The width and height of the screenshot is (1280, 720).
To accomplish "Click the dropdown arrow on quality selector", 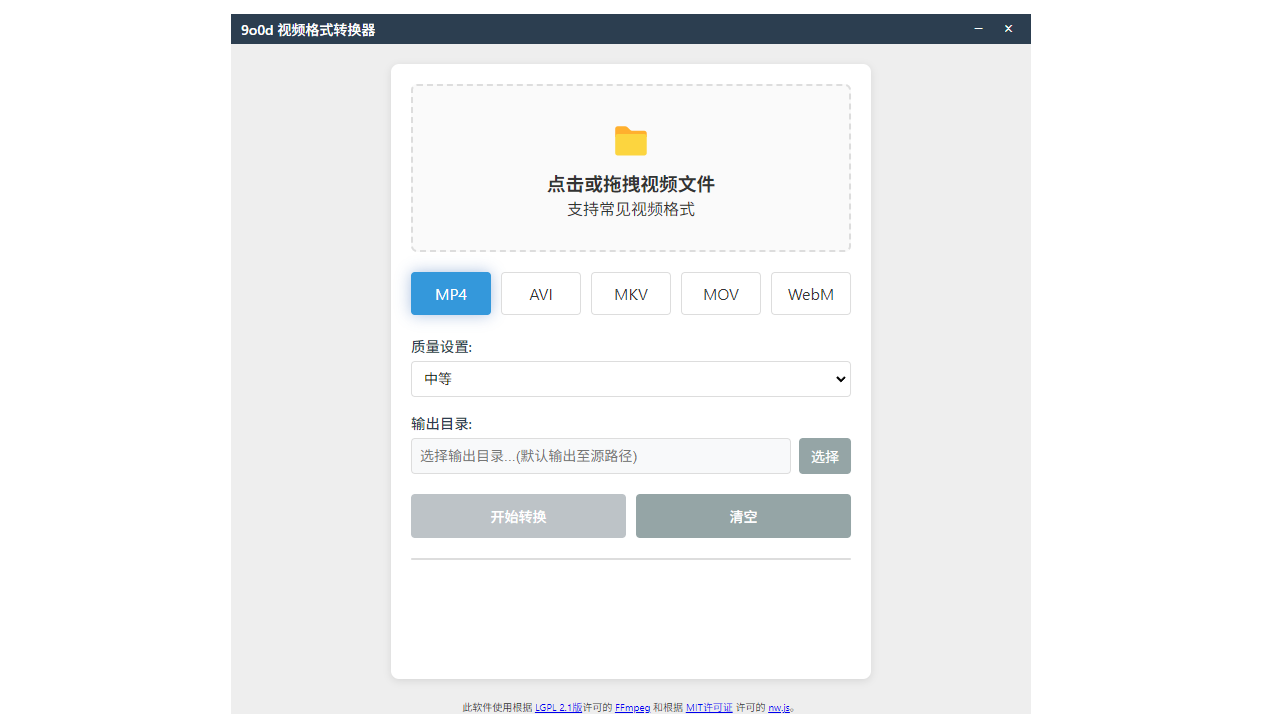I will click(840, 379).
